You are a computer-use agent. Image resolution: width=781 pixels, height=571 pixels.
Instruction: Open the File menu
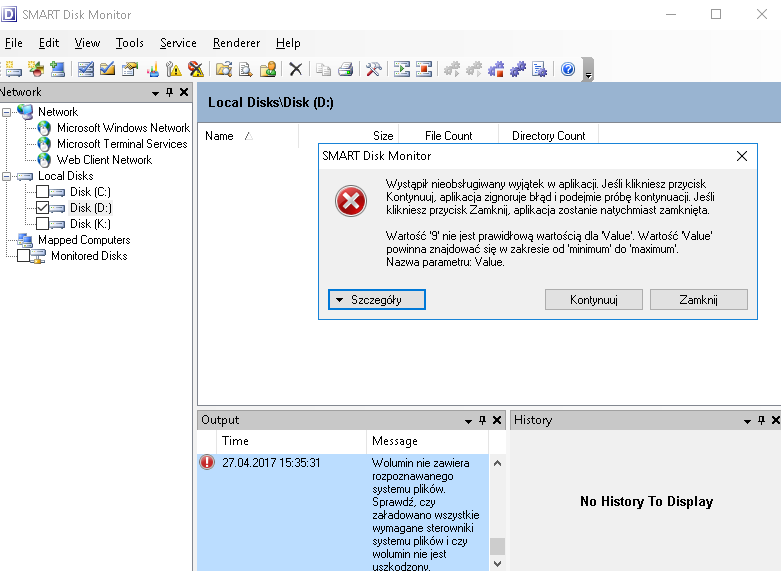13,43
